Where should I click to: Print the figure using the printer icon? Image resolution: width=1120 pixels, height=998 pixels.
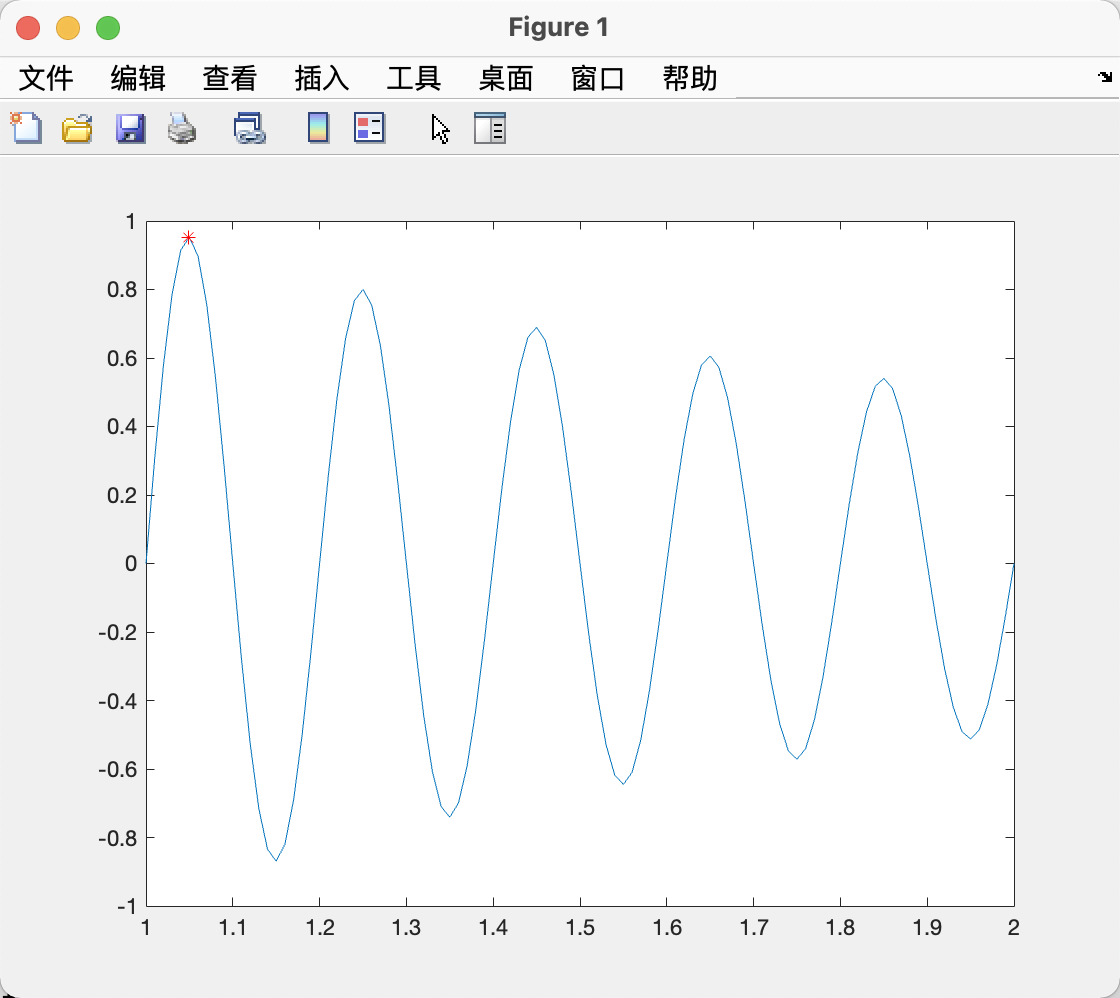(182, 129)
